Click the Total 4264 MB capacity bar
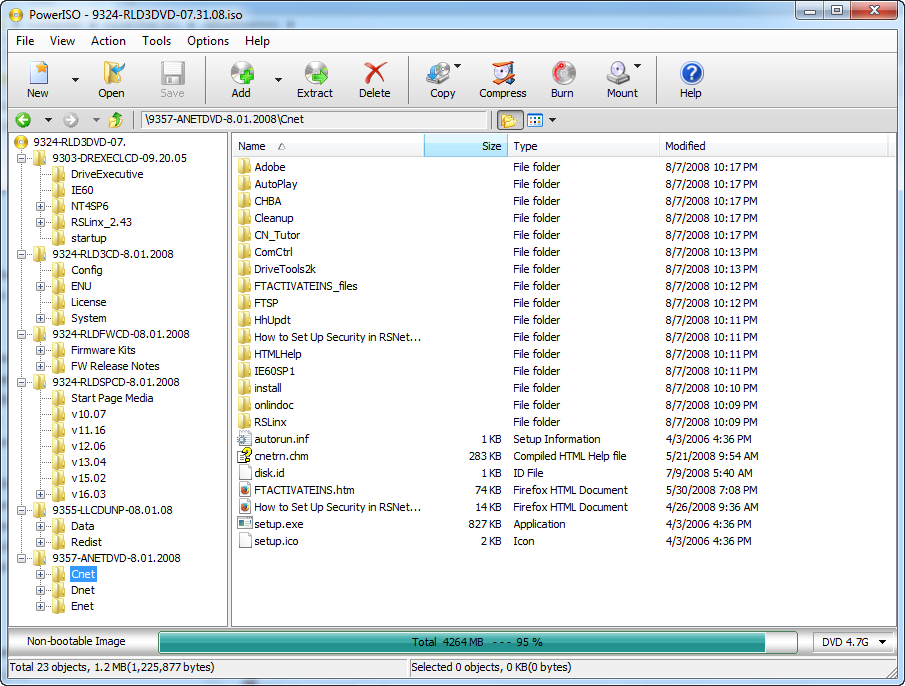The width and height of the screenshot is (905, 686). 477,642
